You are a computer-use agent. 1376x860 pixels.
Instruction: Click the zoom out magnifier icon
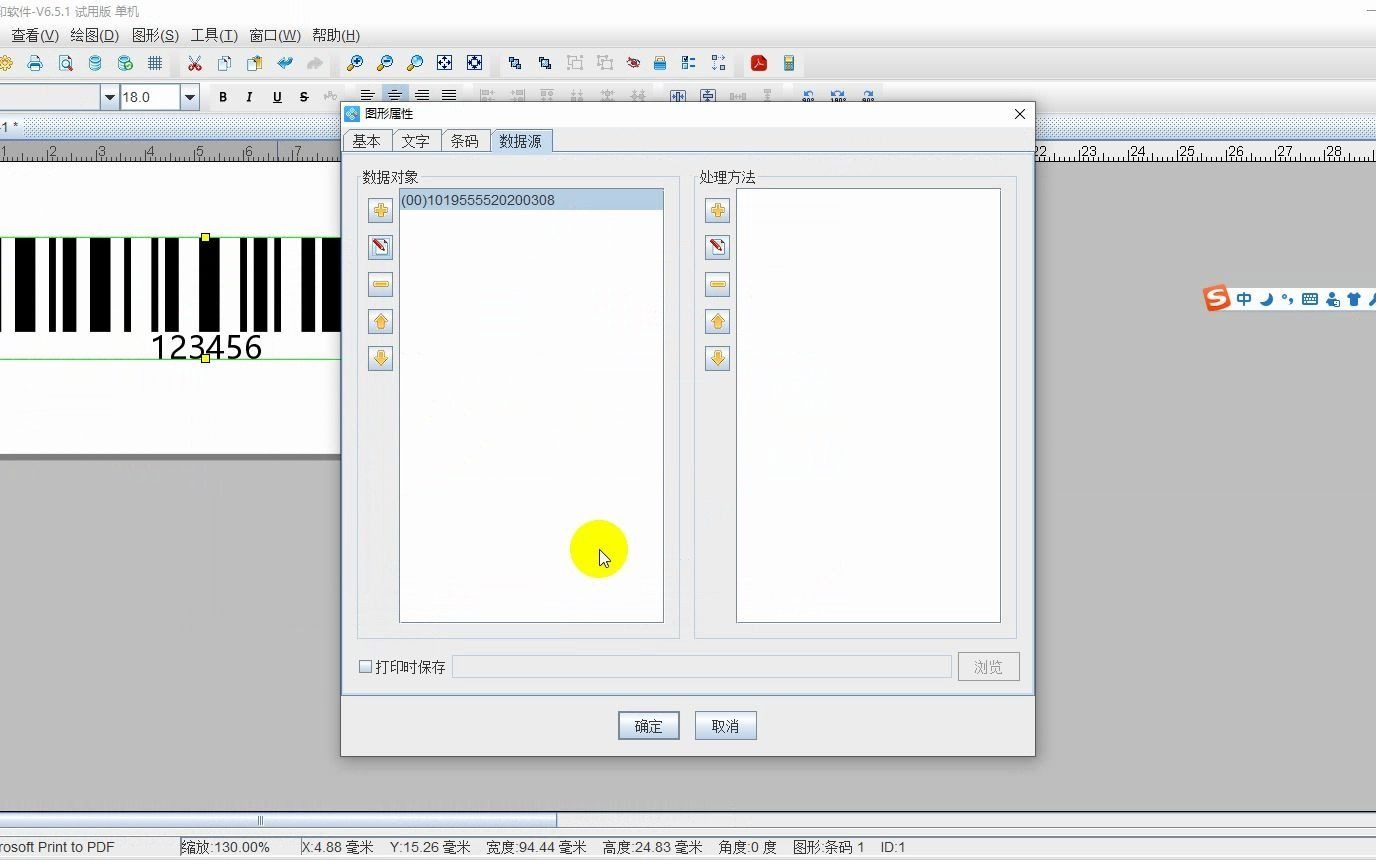pyautogui.click(x=385, y=63)
